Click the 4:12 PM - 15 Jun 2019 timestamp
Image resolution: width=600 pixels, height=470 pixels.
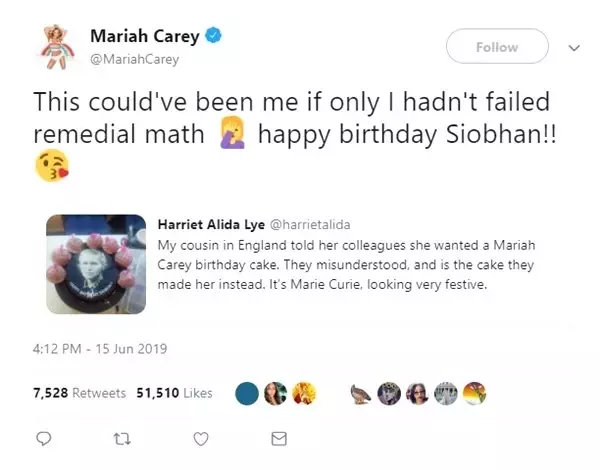coord(100,349)
